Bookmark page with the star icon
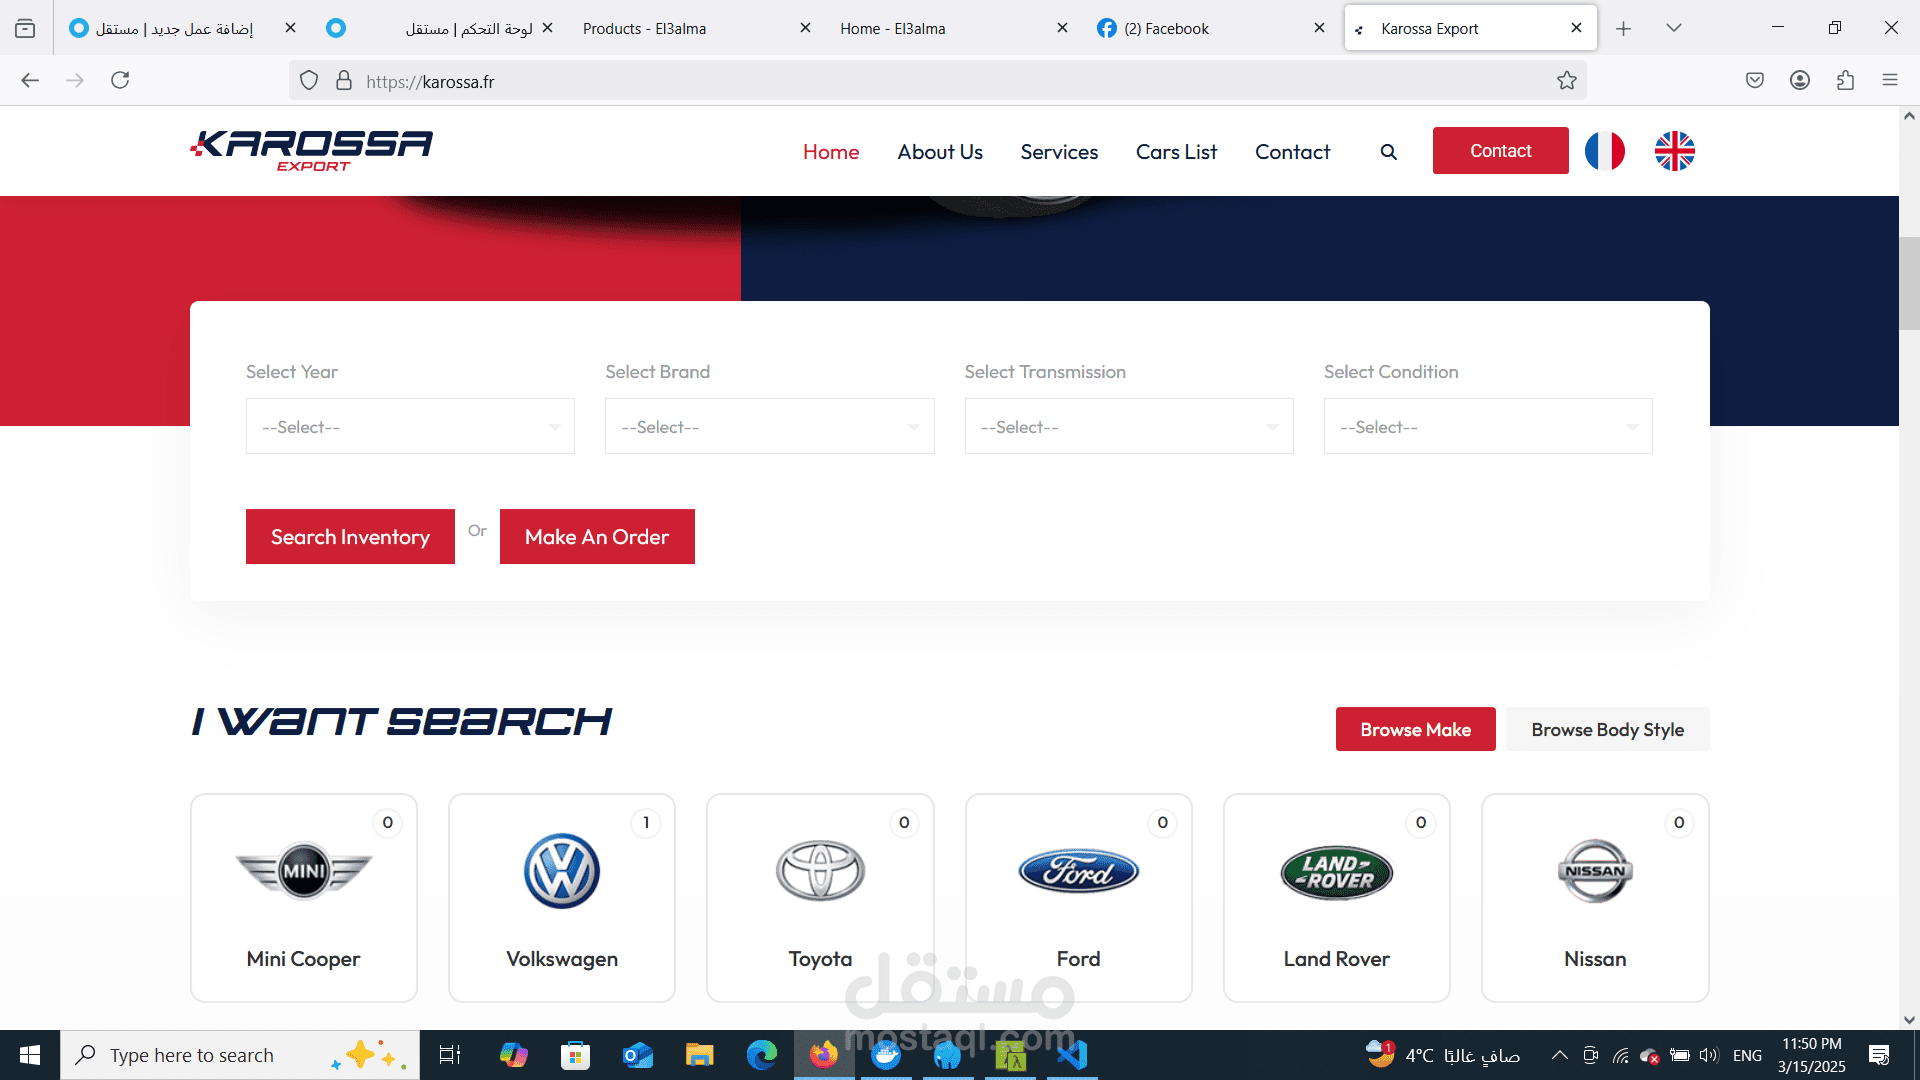This screenshot has height=1080, width=1920. pyautogui.click(x=1566, y=81)
